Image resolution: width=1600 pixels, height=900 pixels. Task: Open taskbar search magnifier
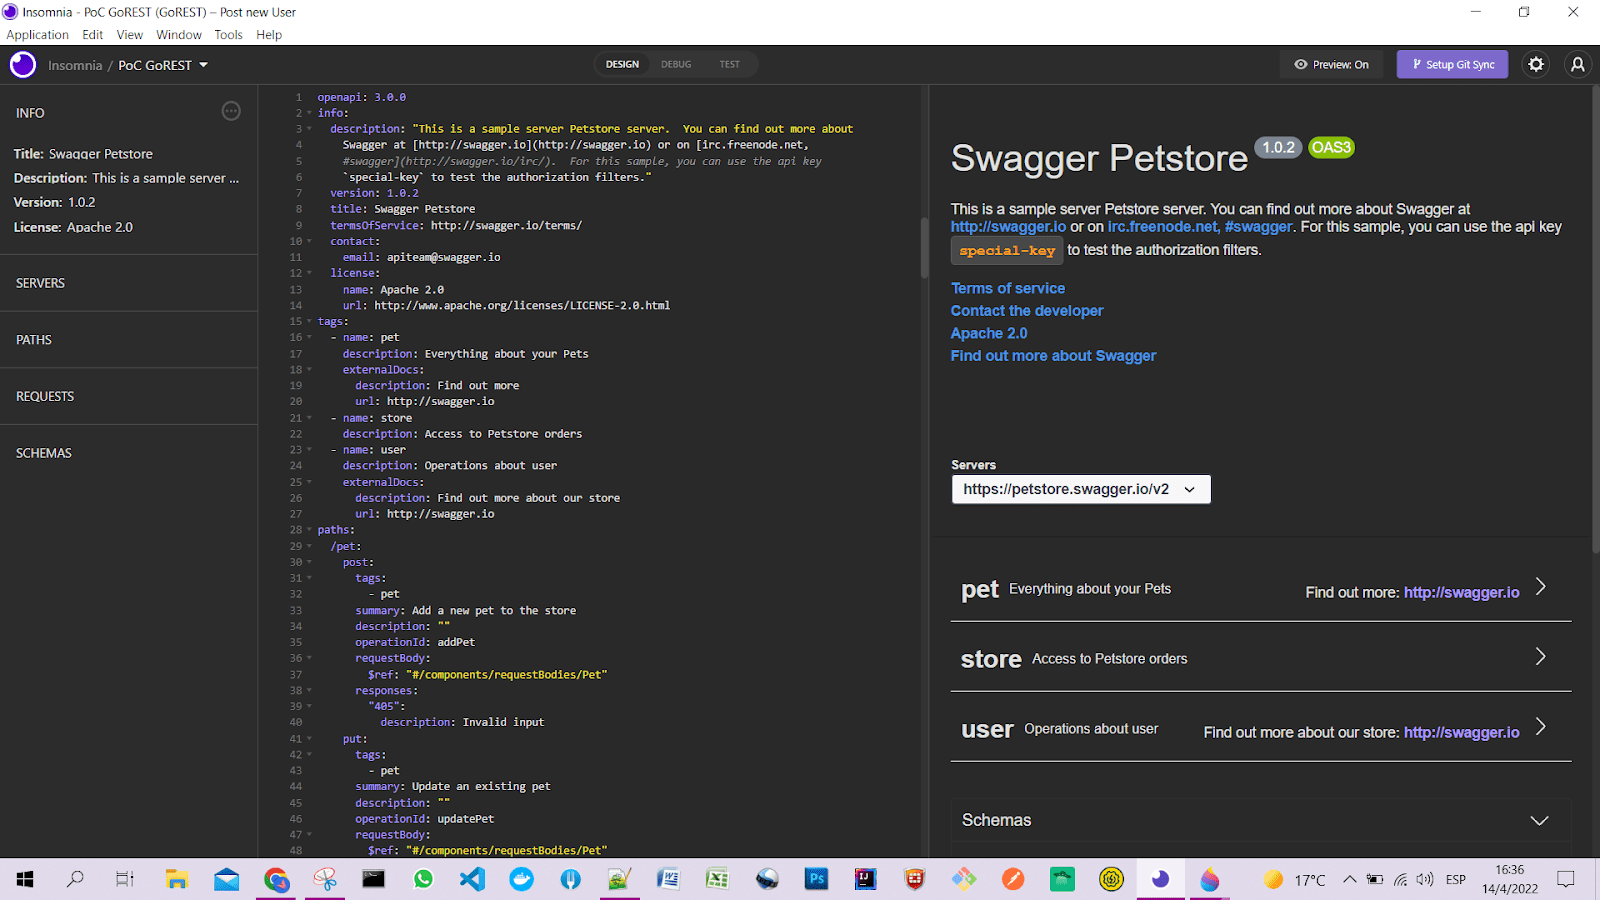[x=75, y=879]
